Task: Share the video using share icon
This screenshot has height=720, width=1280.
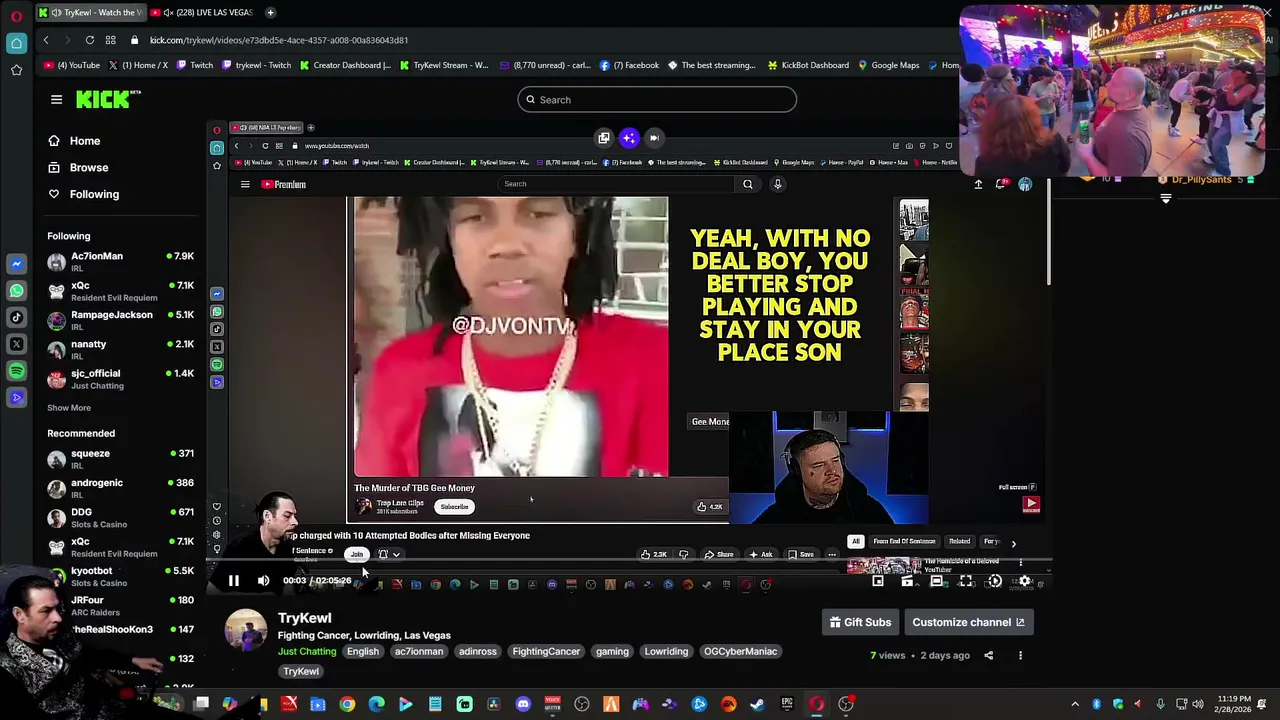Action: (x=988, y=656)
